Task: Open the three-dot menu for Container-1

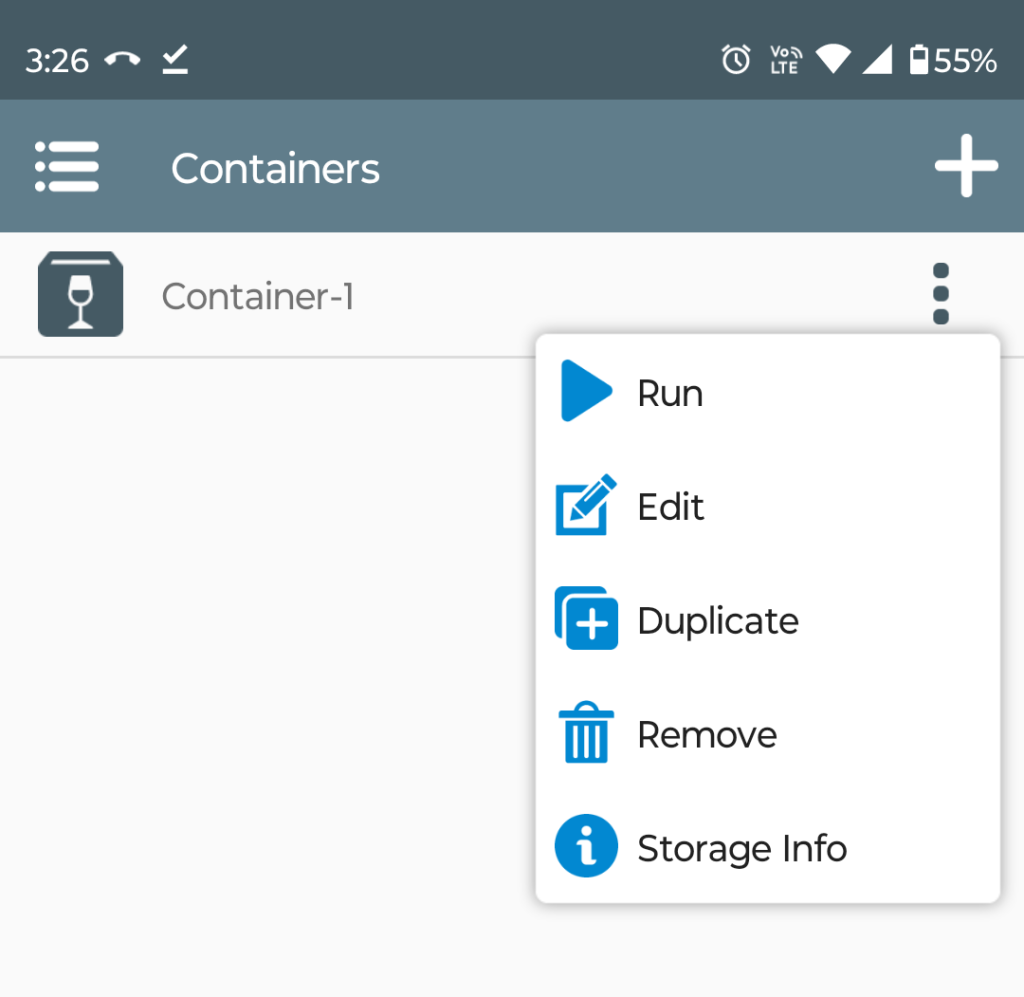Action: (940, 293)
